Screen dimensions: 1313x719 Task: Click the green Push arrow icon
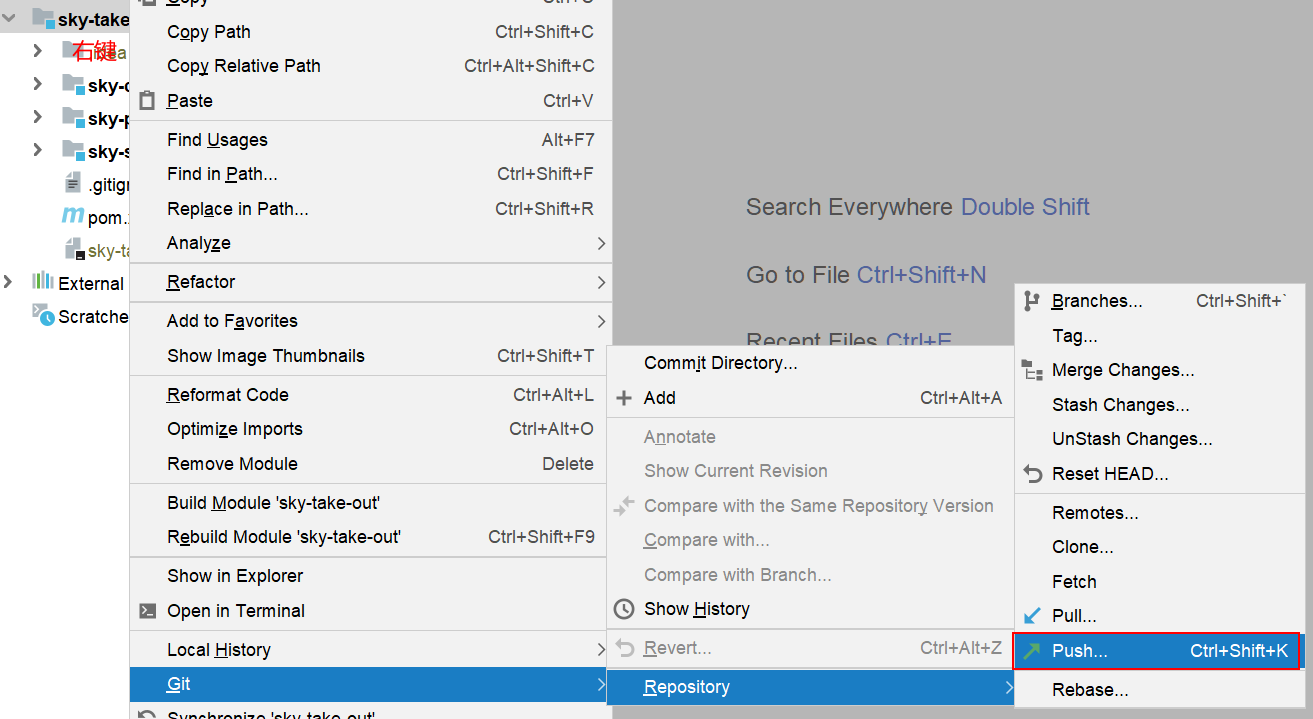coord(1032,651)
